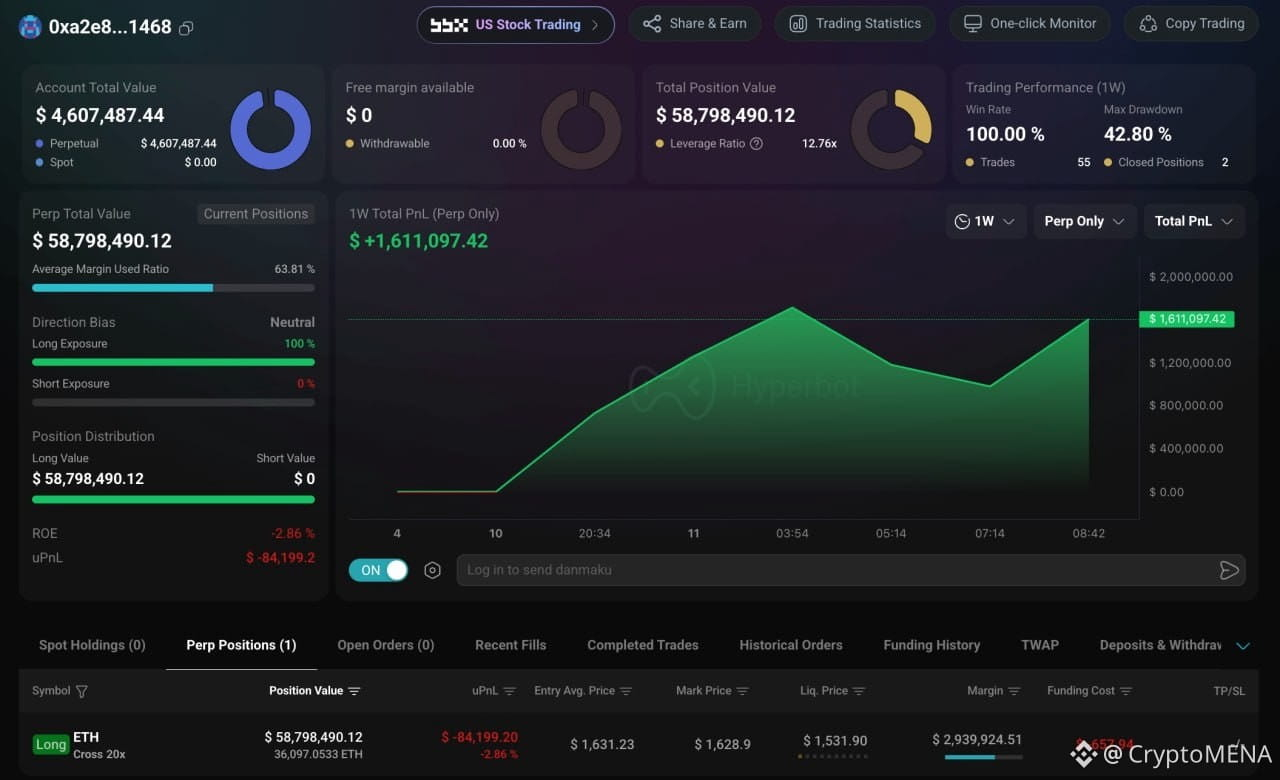Click the Symbol filter funnel icon
This screenshot has width=1280, height=780.
pyautogui.click(x=82, y=691)
